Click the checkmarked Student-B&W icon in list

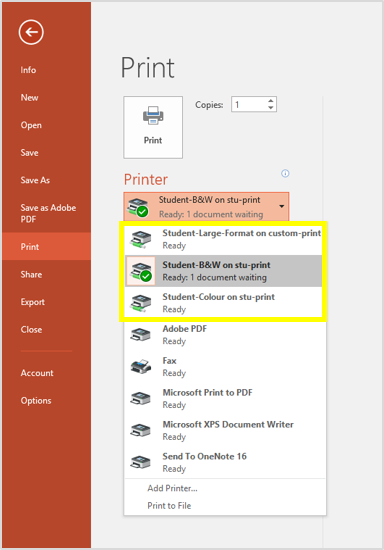tap(141, 271)
